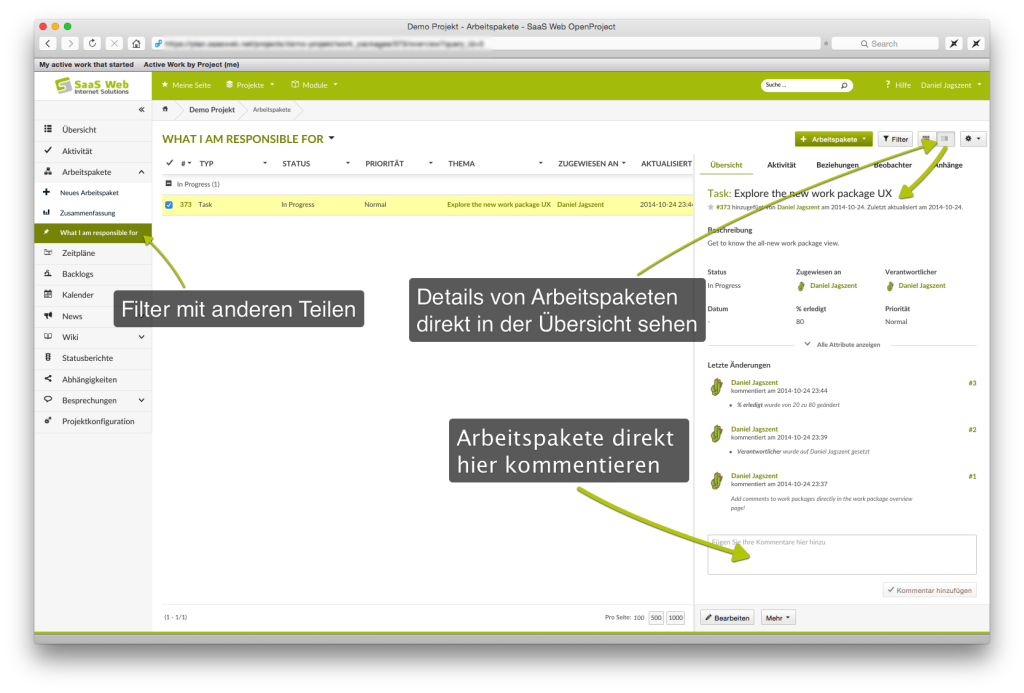Switch to Beziehungen details tab

(837, 165)
